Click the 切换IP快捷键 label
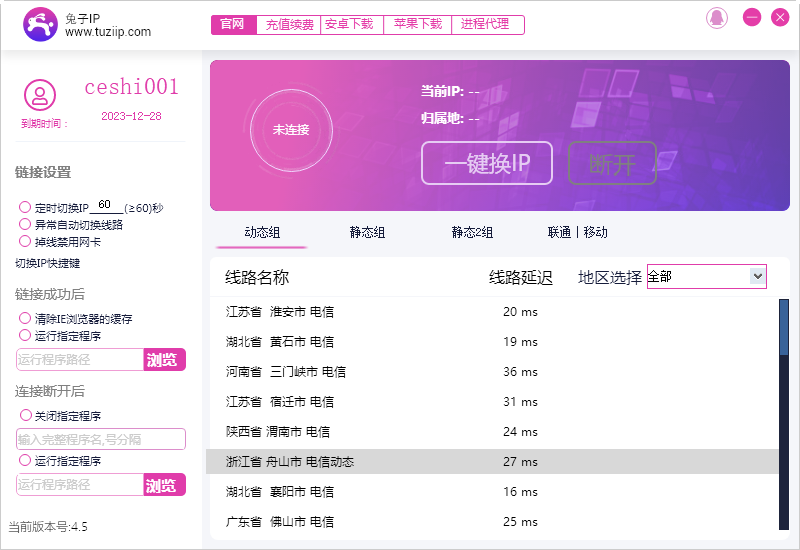This screenshot has width=800, height=550. pyautogui.click(x=47, y=263)
